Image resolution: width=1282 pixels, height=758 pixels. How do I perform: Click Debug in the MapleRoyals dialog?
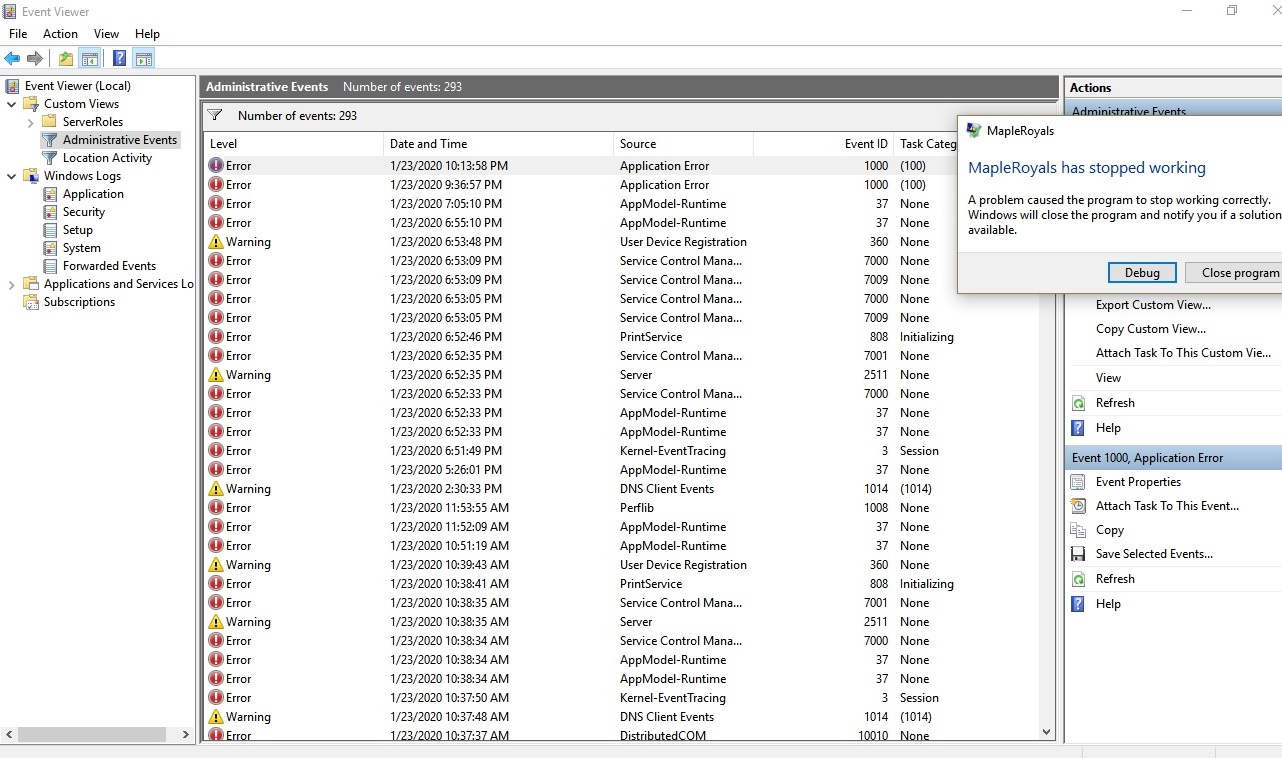pos(1142,273)
